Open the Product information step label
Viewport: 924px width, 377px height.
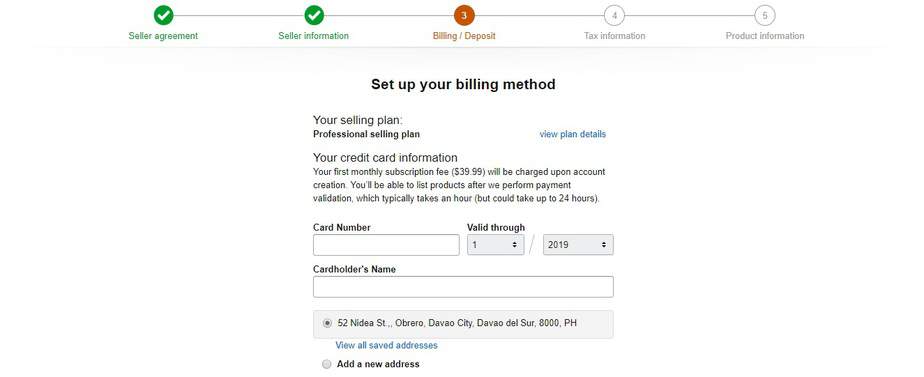tap(765, 36)
